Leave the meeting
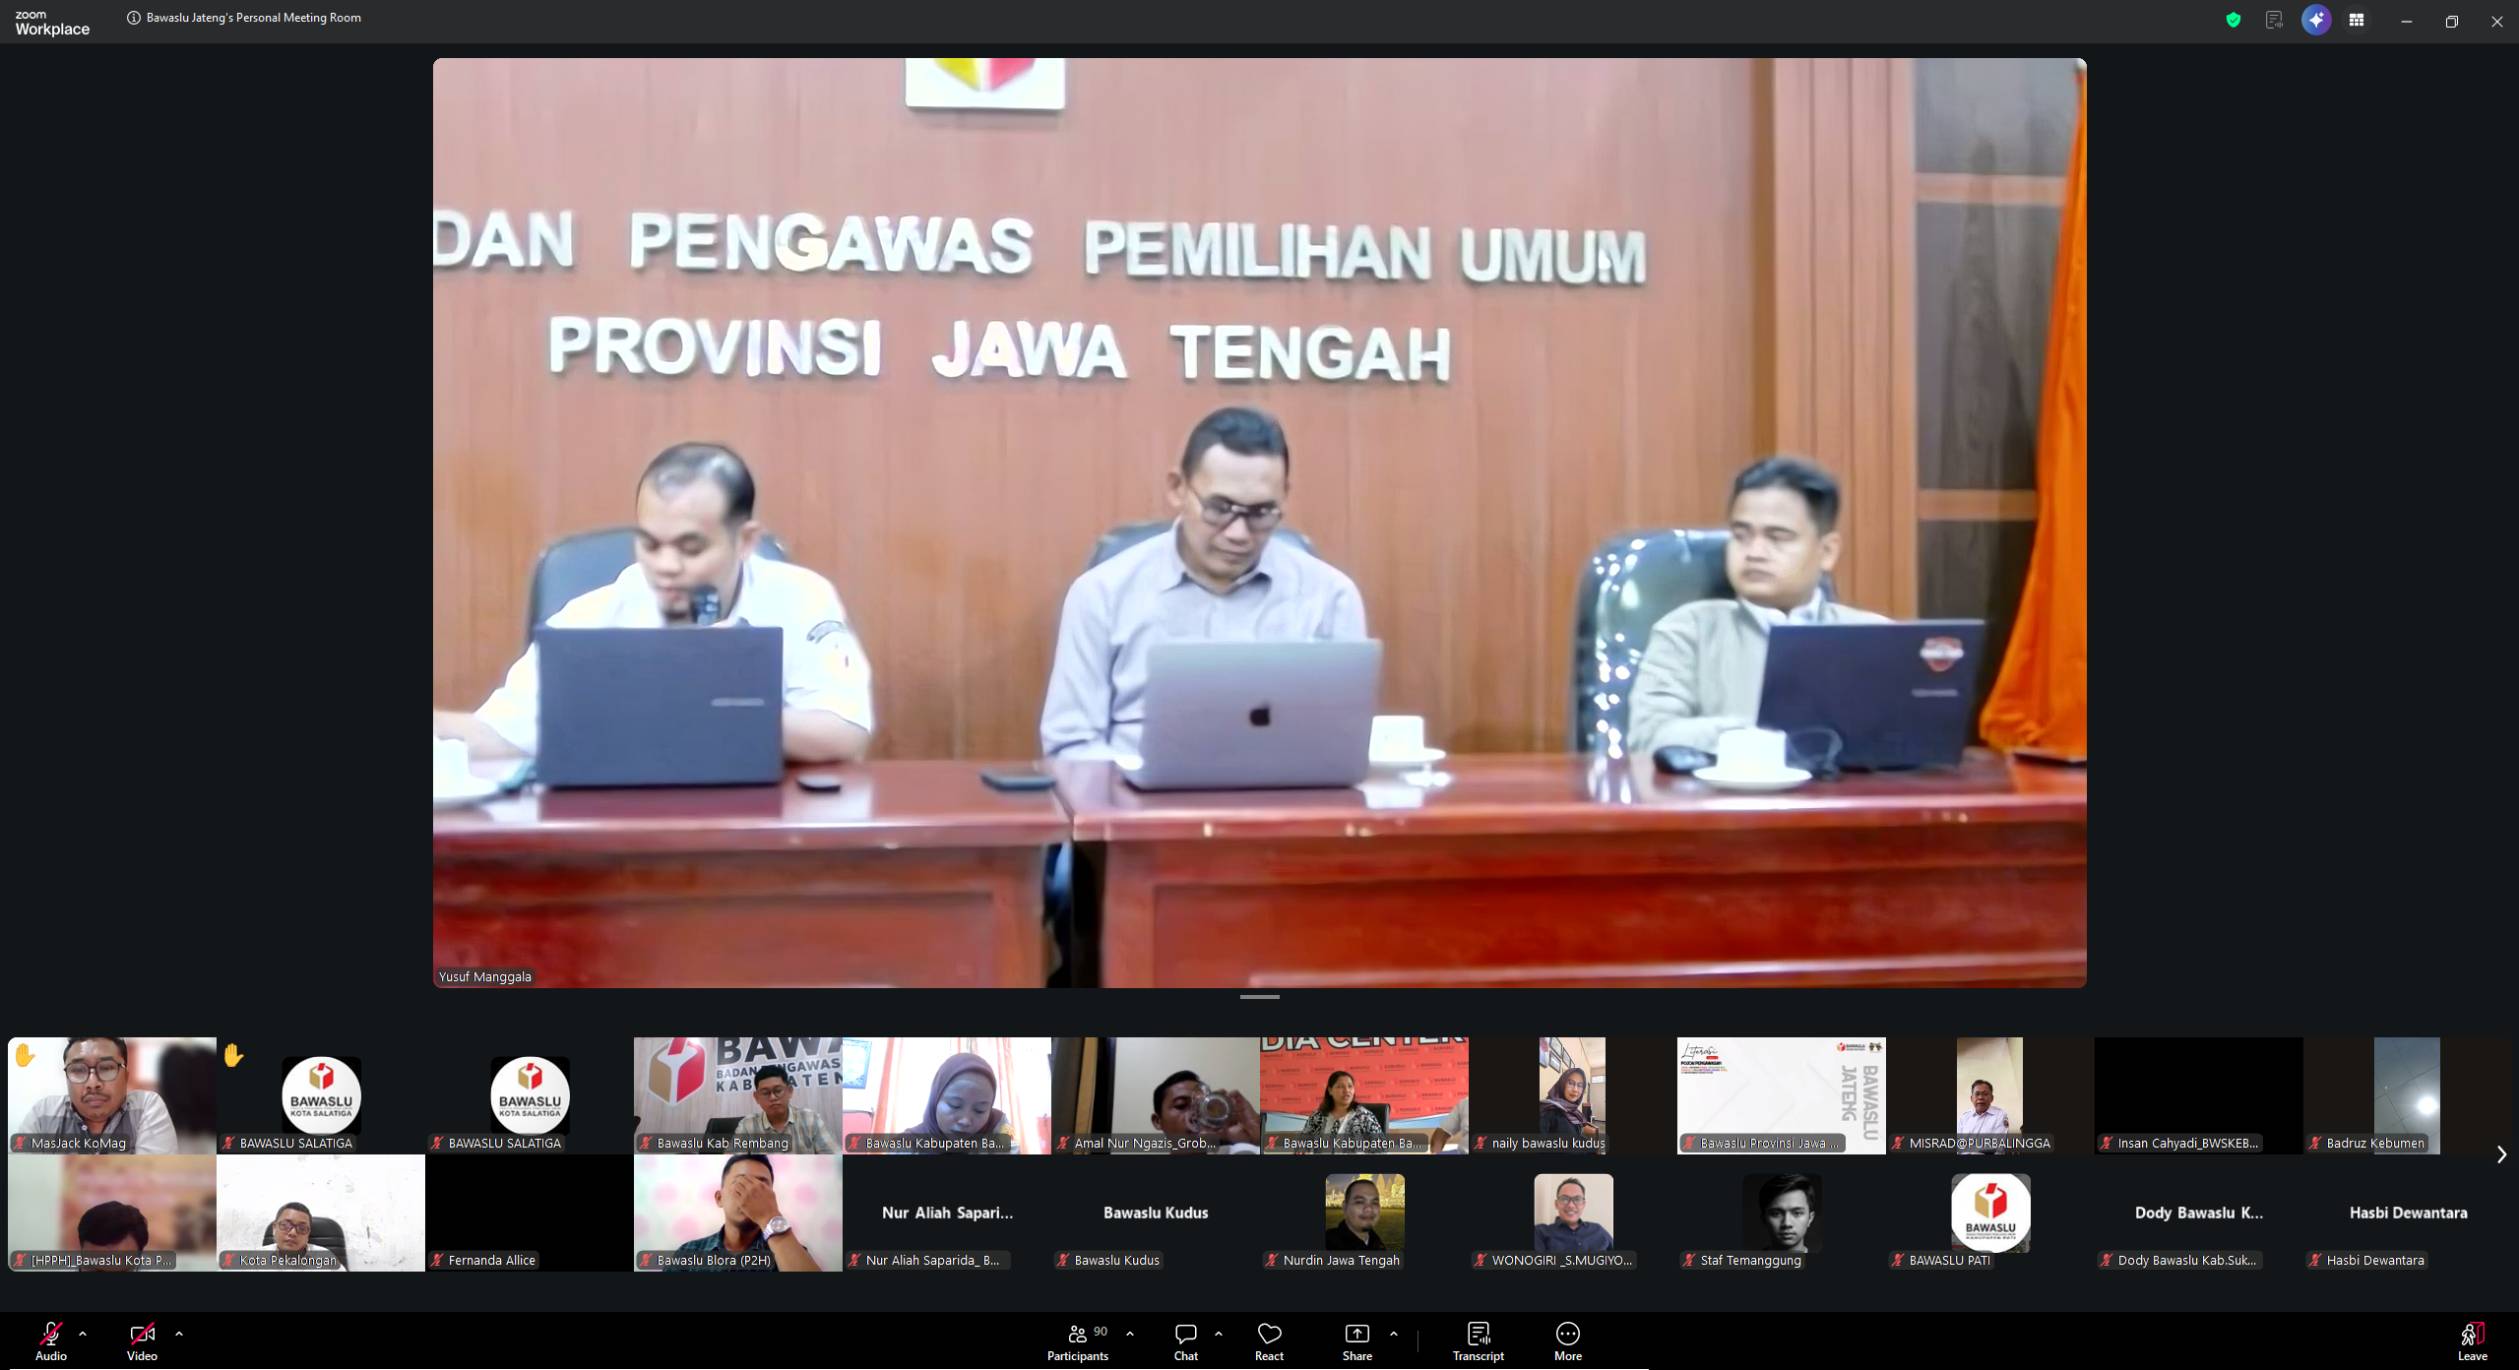This screenshot has height=1370, width=2519. click(2472, 1341)
